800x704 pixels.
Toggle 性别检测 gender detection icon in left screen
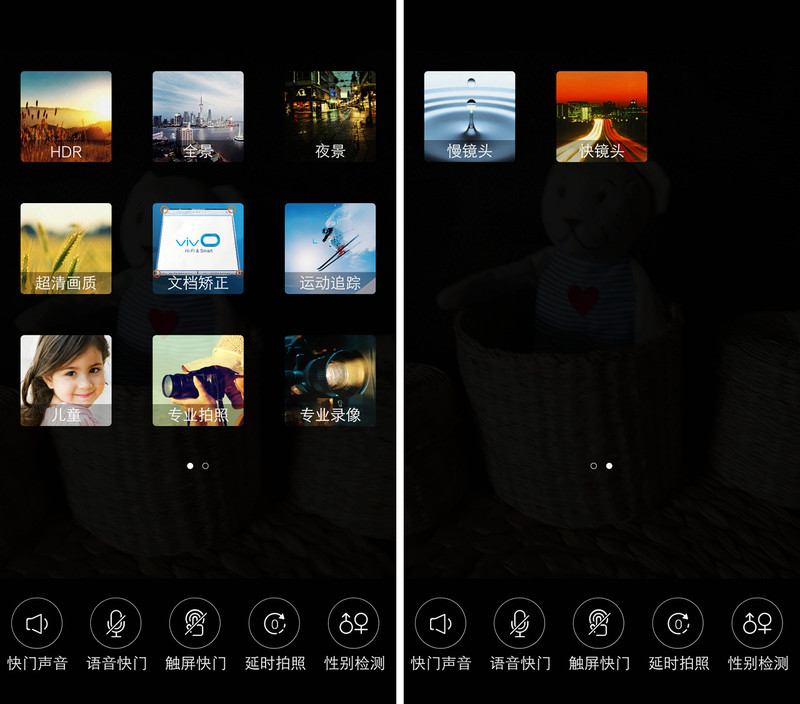(x=354, y=623)
